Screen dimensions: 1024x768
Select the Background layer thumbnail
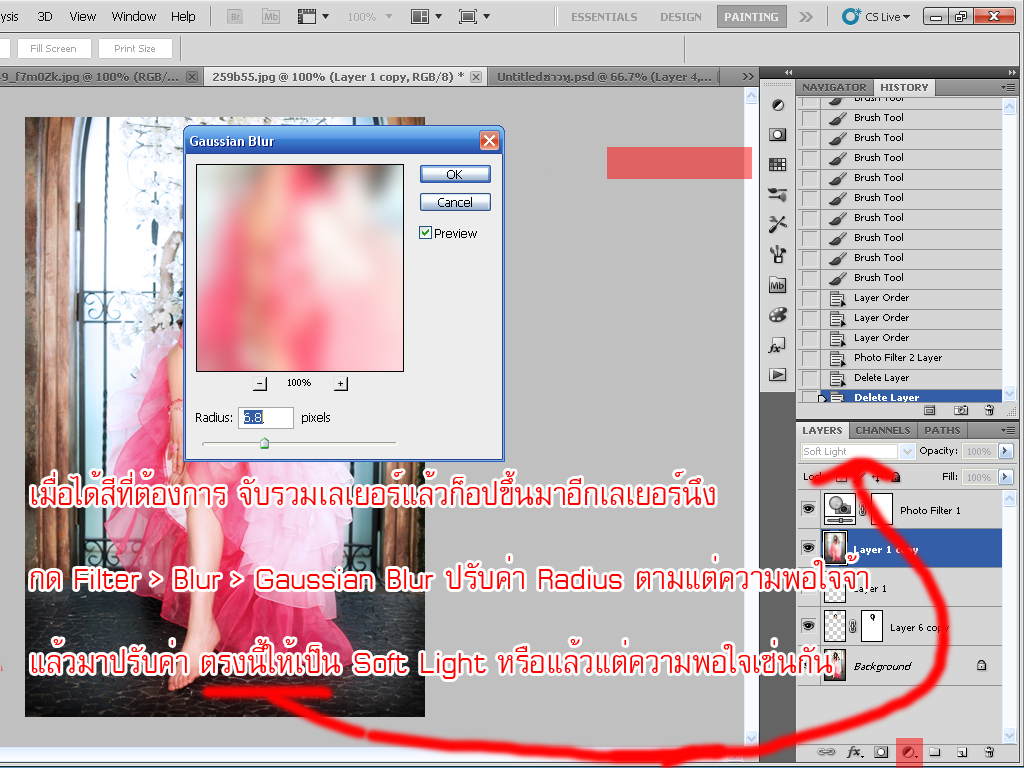click(x=835, y=665)
